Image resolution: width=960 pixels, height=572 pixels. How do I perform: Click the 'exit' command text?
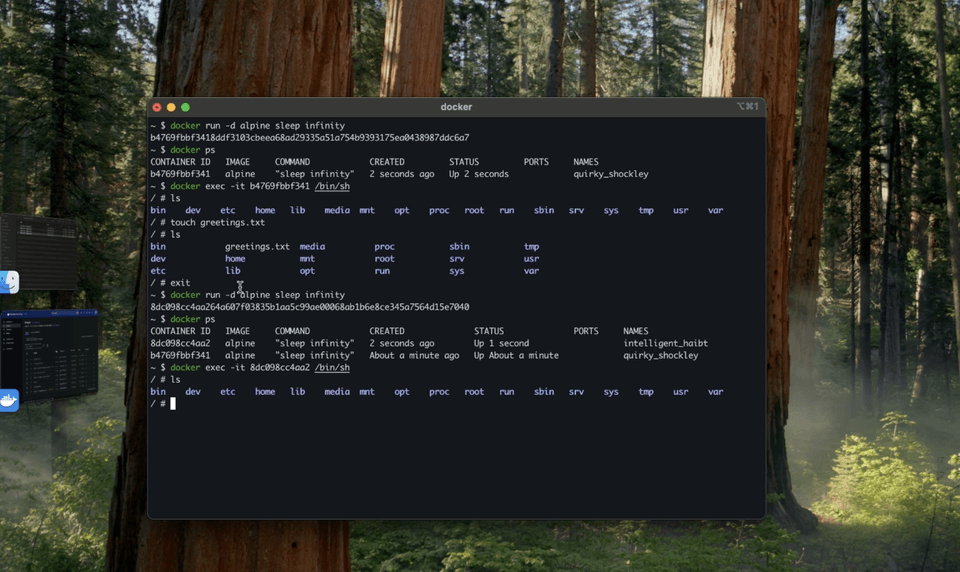point(180,283)
